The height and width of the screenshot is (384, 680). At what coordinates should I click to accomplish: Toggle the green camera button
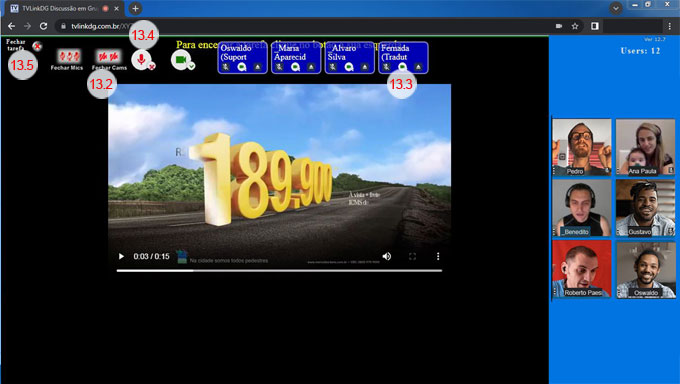[182, 60]
